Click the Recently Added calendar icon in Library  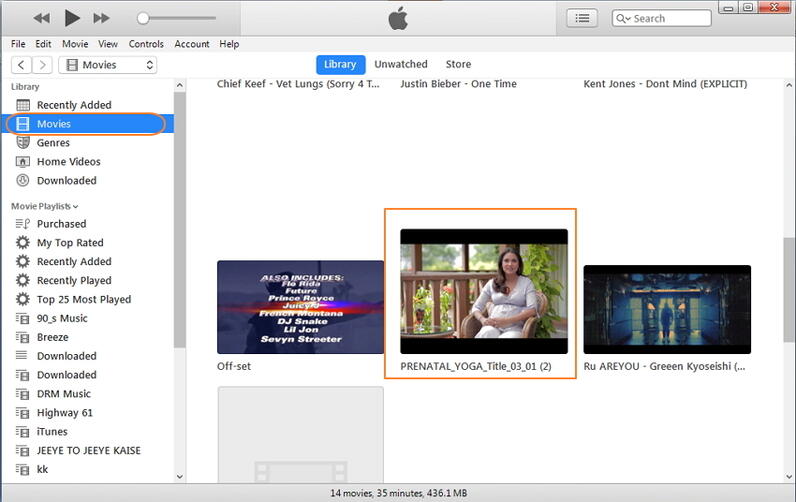pos(23,105)
